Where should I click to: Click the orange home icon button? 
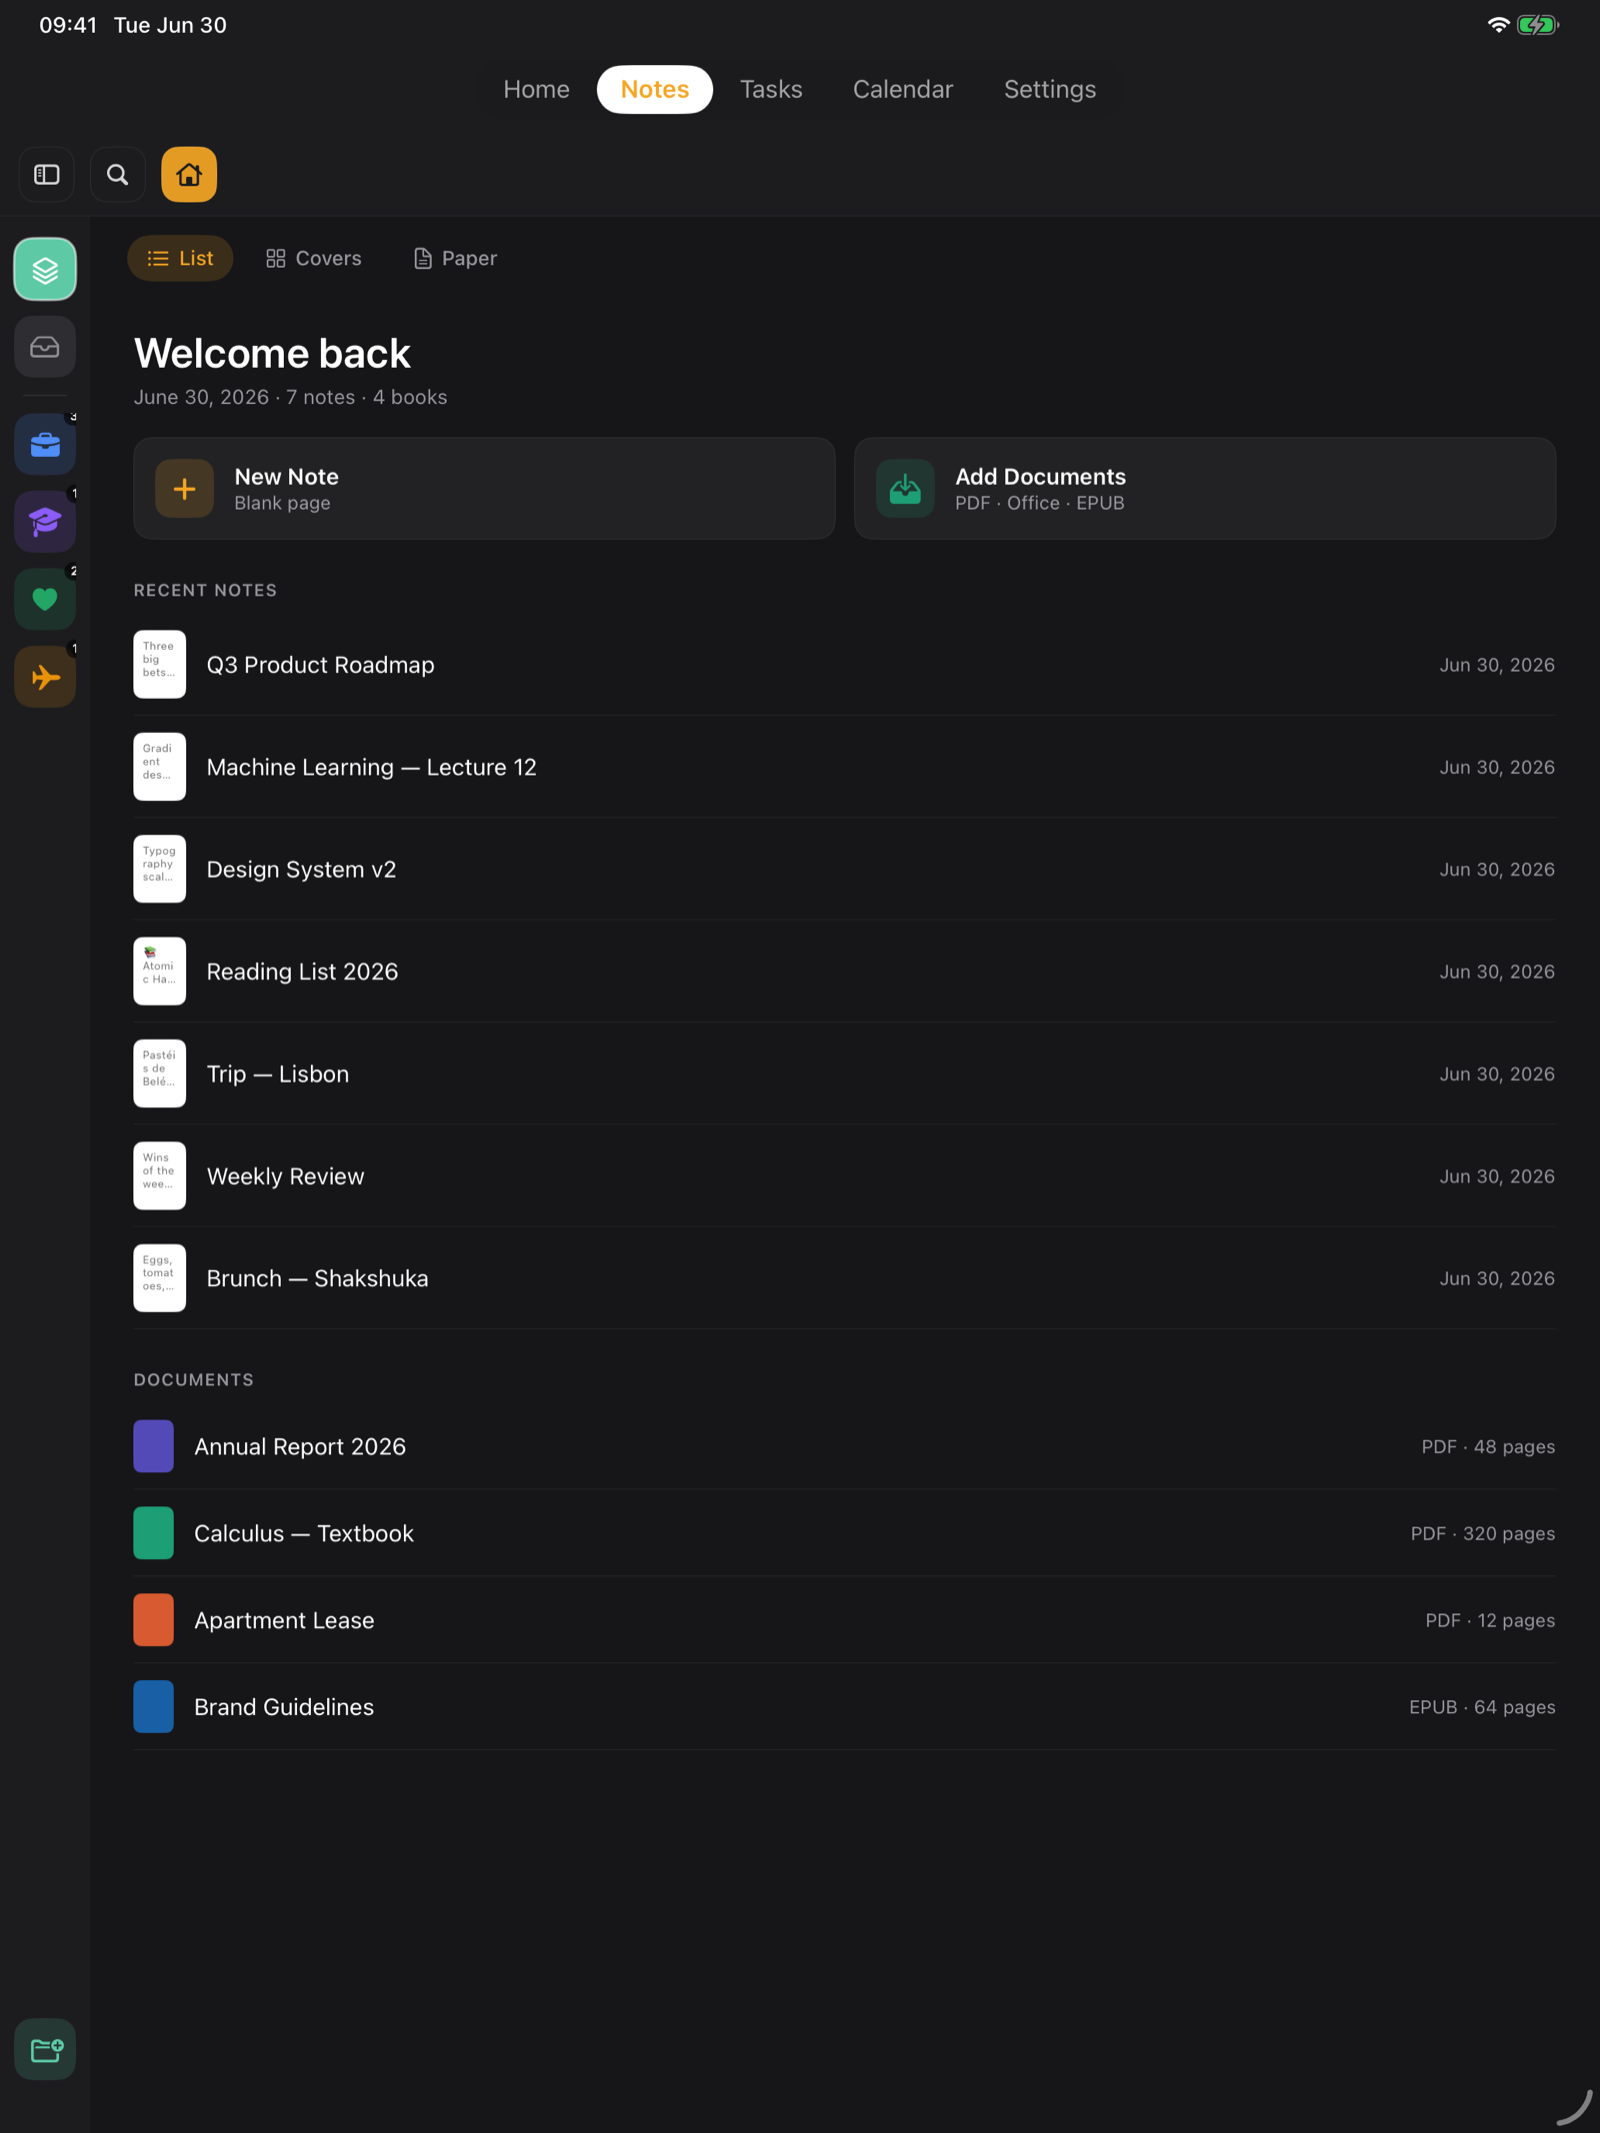click(189, 175)
